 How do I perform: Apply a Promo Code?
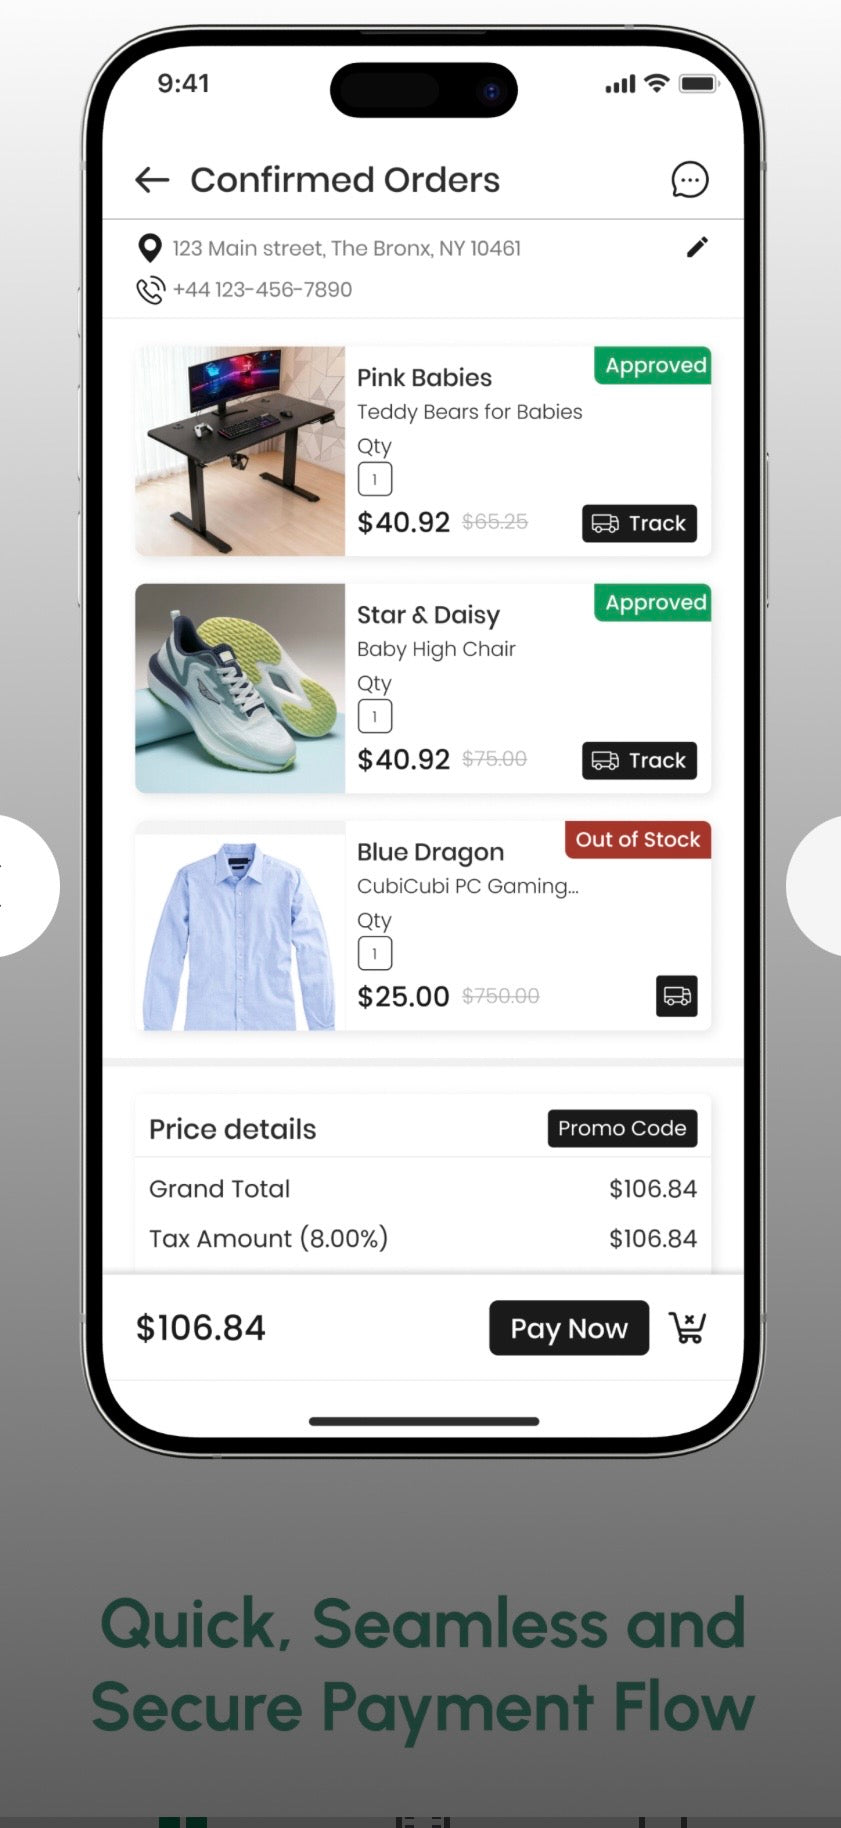622,1128
